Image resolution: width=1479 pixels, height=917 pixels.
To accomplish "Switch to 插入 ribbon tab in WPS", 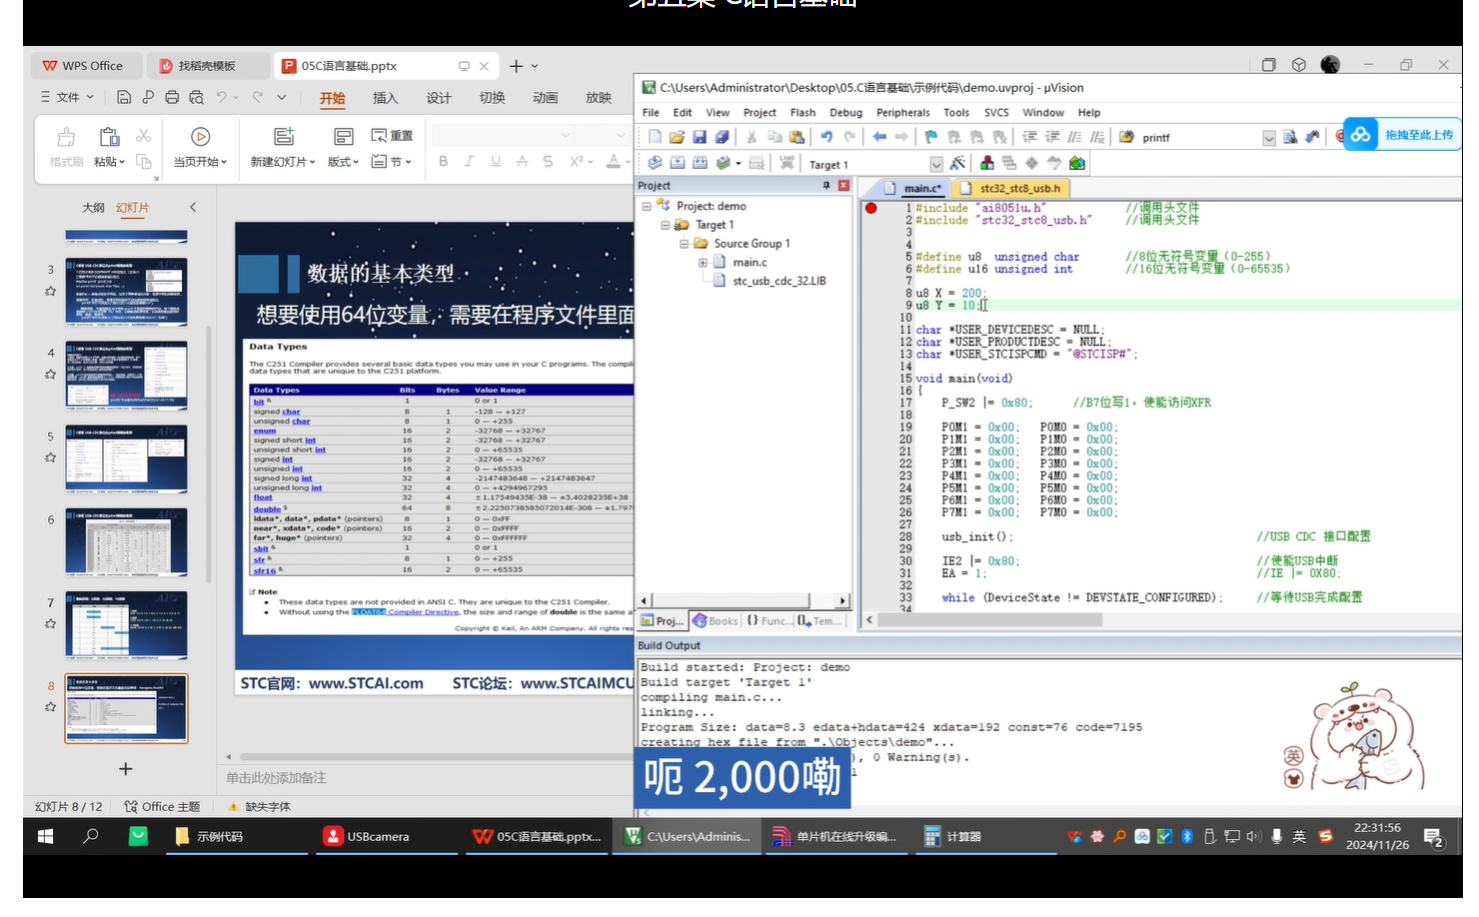I will [385, 98].
